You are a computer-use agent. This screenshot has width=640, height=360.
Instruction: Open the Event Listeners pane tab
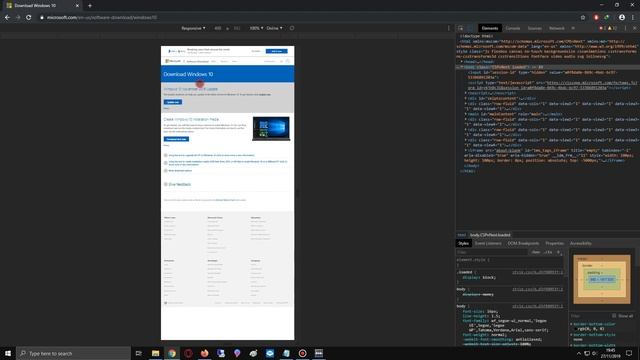[488, 243]
